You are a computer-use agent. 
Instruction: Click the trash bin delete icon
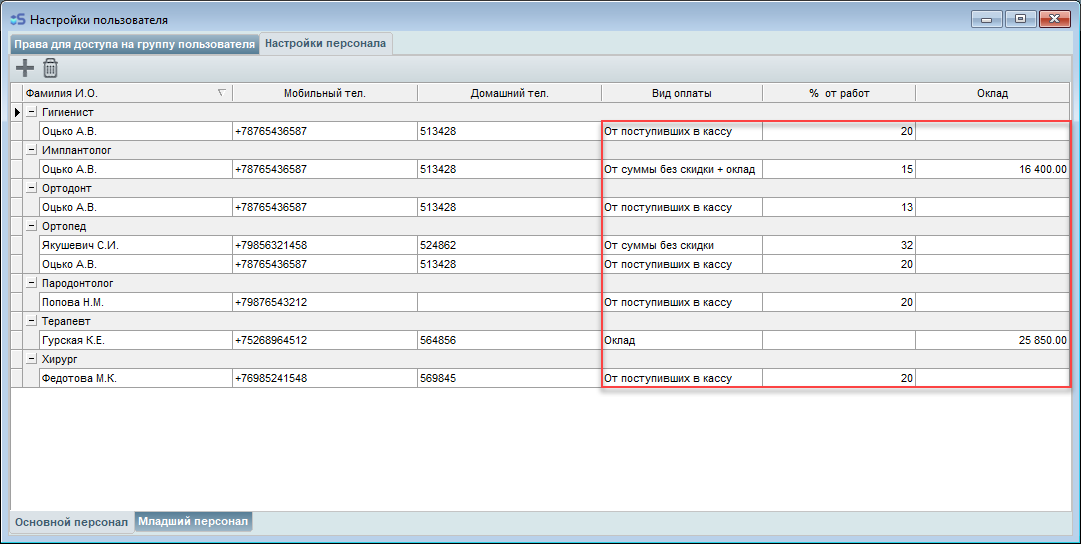[50, 68]
